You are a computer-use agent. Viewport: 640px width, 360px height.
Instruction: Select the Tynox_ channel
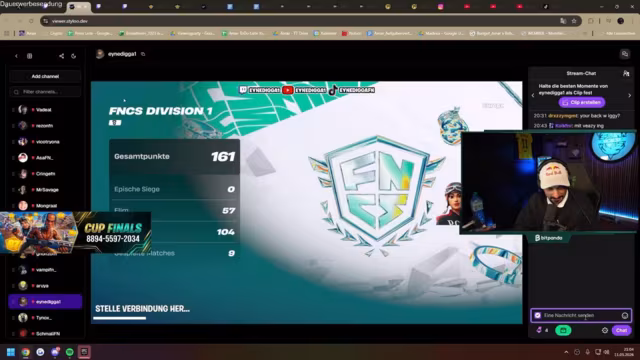tap(45, 318)
